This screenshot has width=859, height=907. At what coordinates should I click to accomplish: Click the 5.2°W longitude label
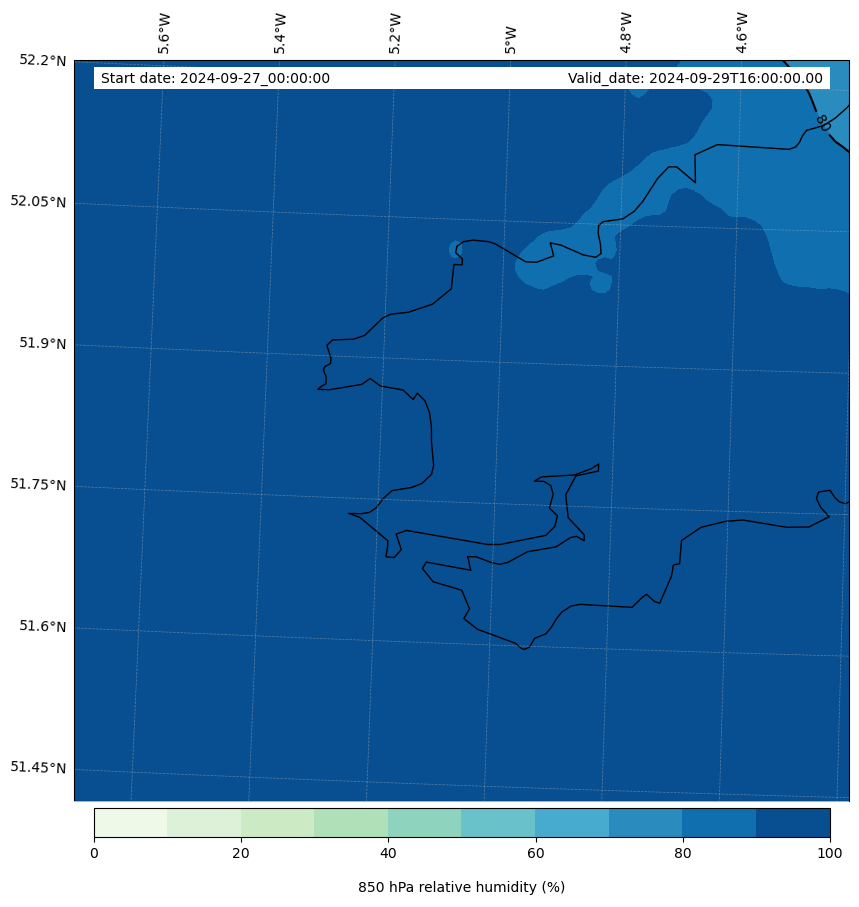point(395,33)
